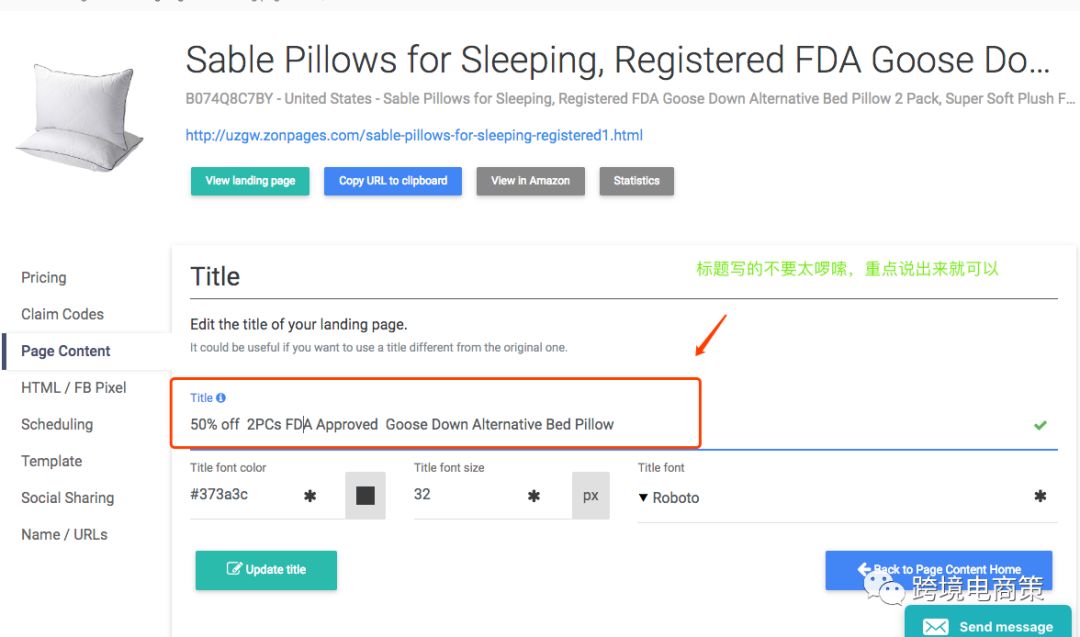Switch to the Social Sharing section
The image size is (1080, 637).
pyautogui.click(x=67, y=497)
